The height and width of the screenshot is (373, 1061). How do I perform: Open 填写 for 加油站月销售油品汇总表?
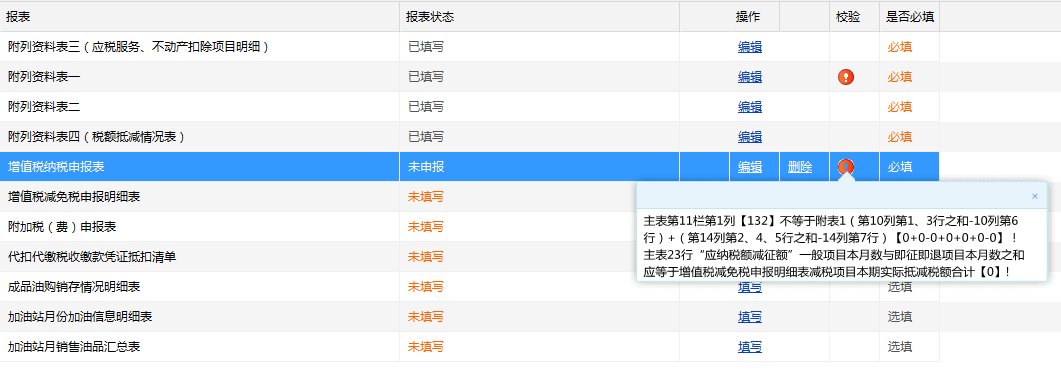click(x=750, y=347)
